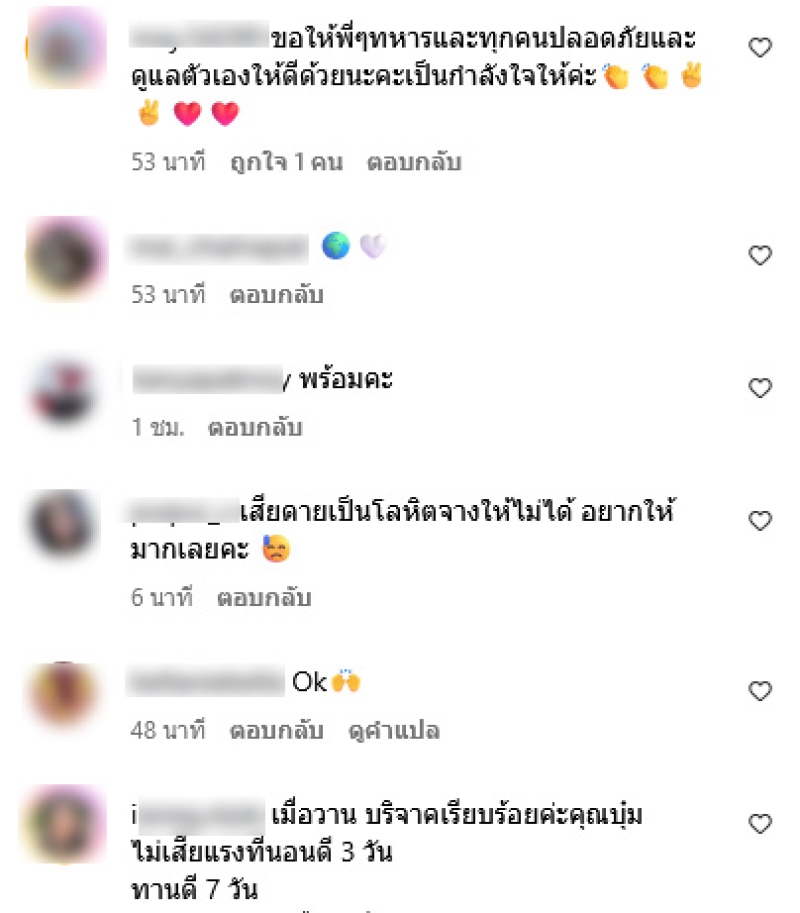This screenshot has height=913, width=800.
Task: Like the globe and heart emoji comment
Action: (760, 255)
